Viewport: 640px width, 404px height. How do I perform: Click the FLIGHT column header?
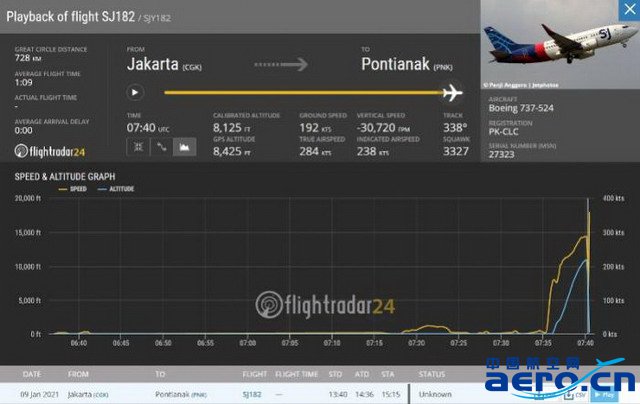[255, 374]
